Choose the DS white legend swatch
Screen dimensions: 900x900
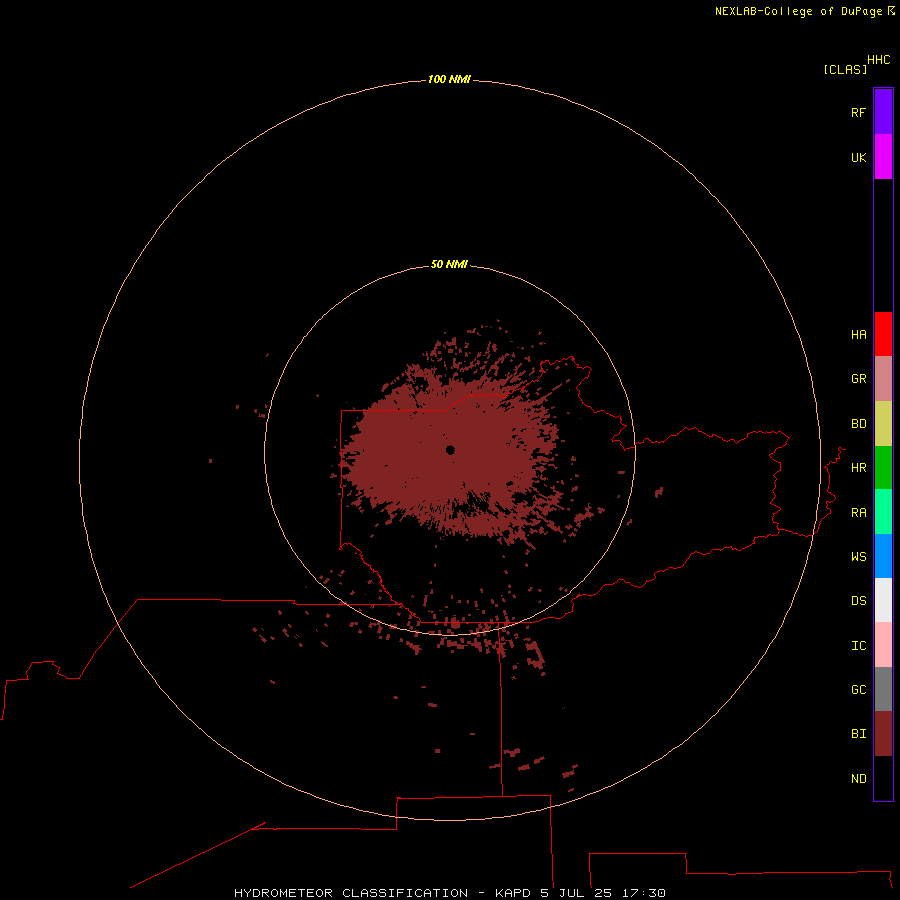(883, 600)
